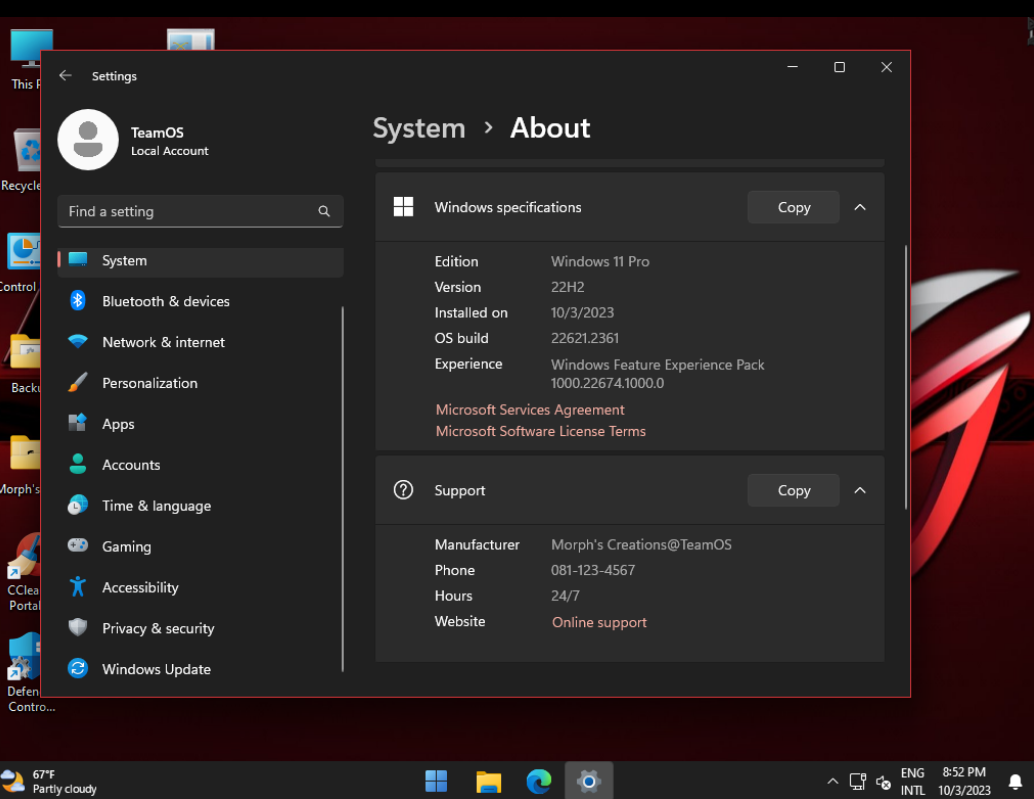Select the Recycle Bin desktop icon
Image resolution: width=1034 pixels, height=799 pixels.
pyautogui.click(x=21, y=160)
